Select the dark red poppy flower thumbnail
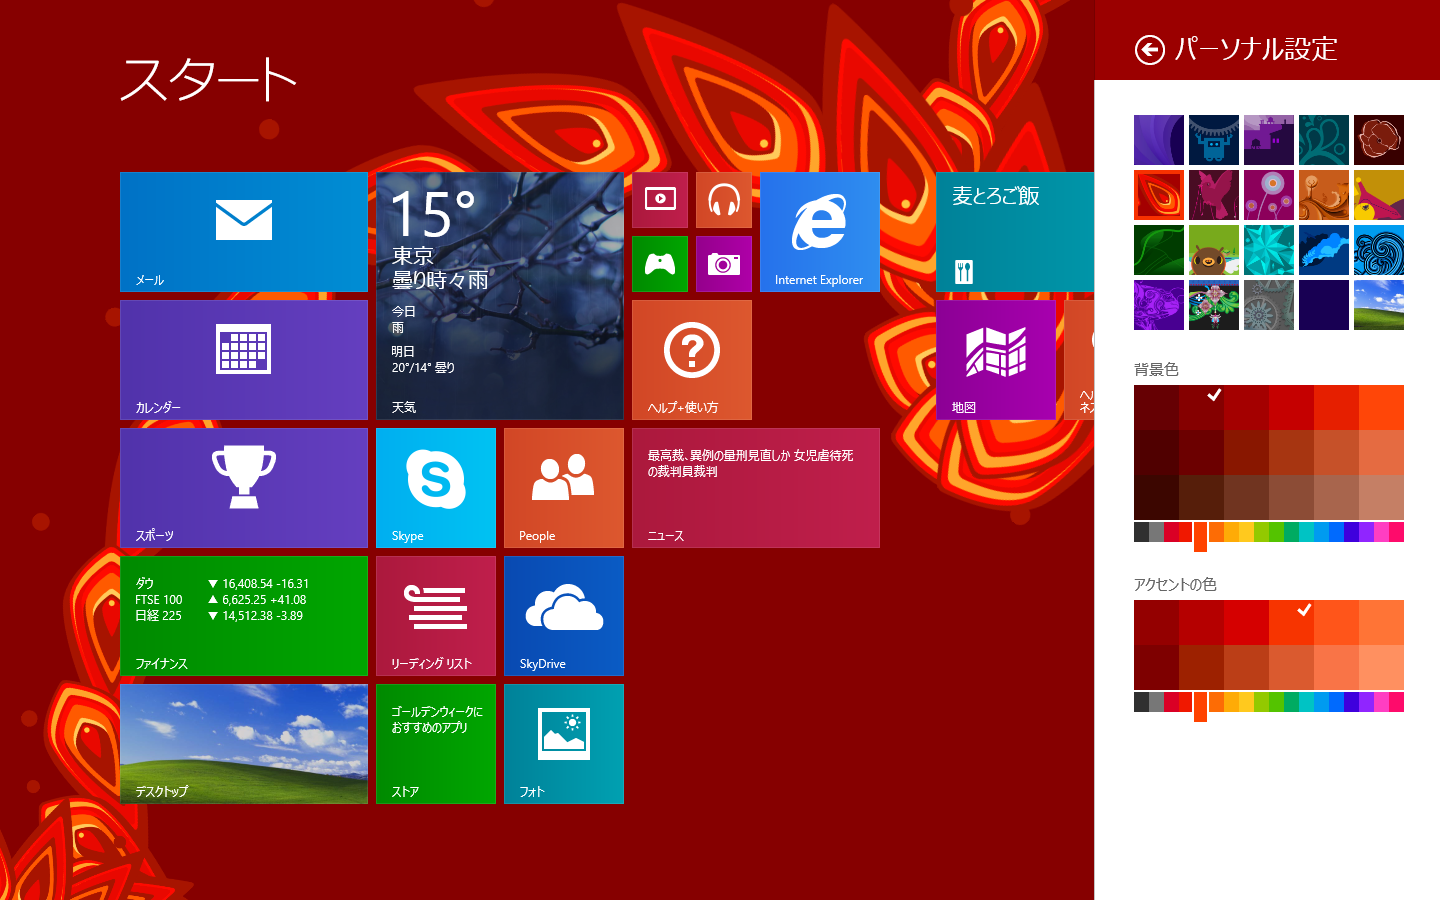 click(x=1379, y=140)
